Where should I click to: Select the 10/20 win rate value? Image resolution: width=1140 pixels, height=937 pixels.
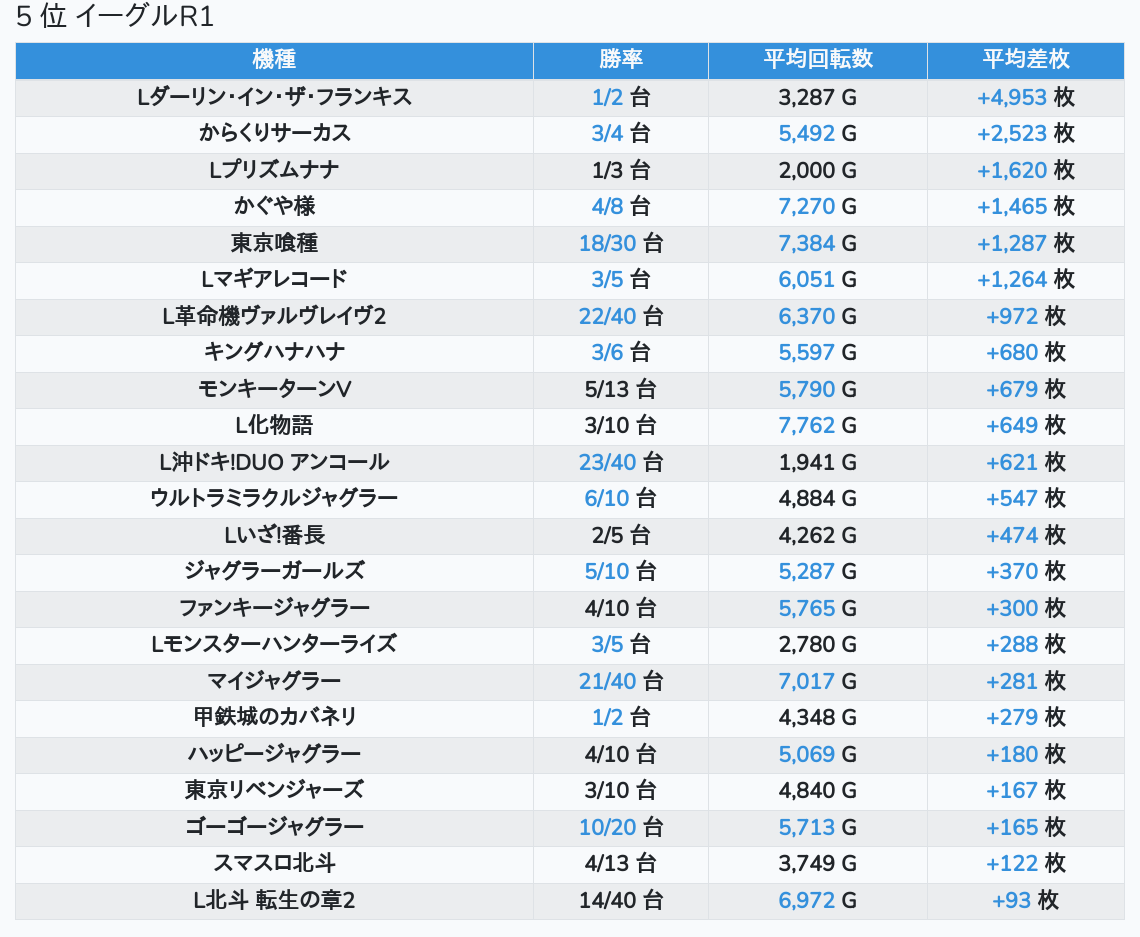click(608, 827)
